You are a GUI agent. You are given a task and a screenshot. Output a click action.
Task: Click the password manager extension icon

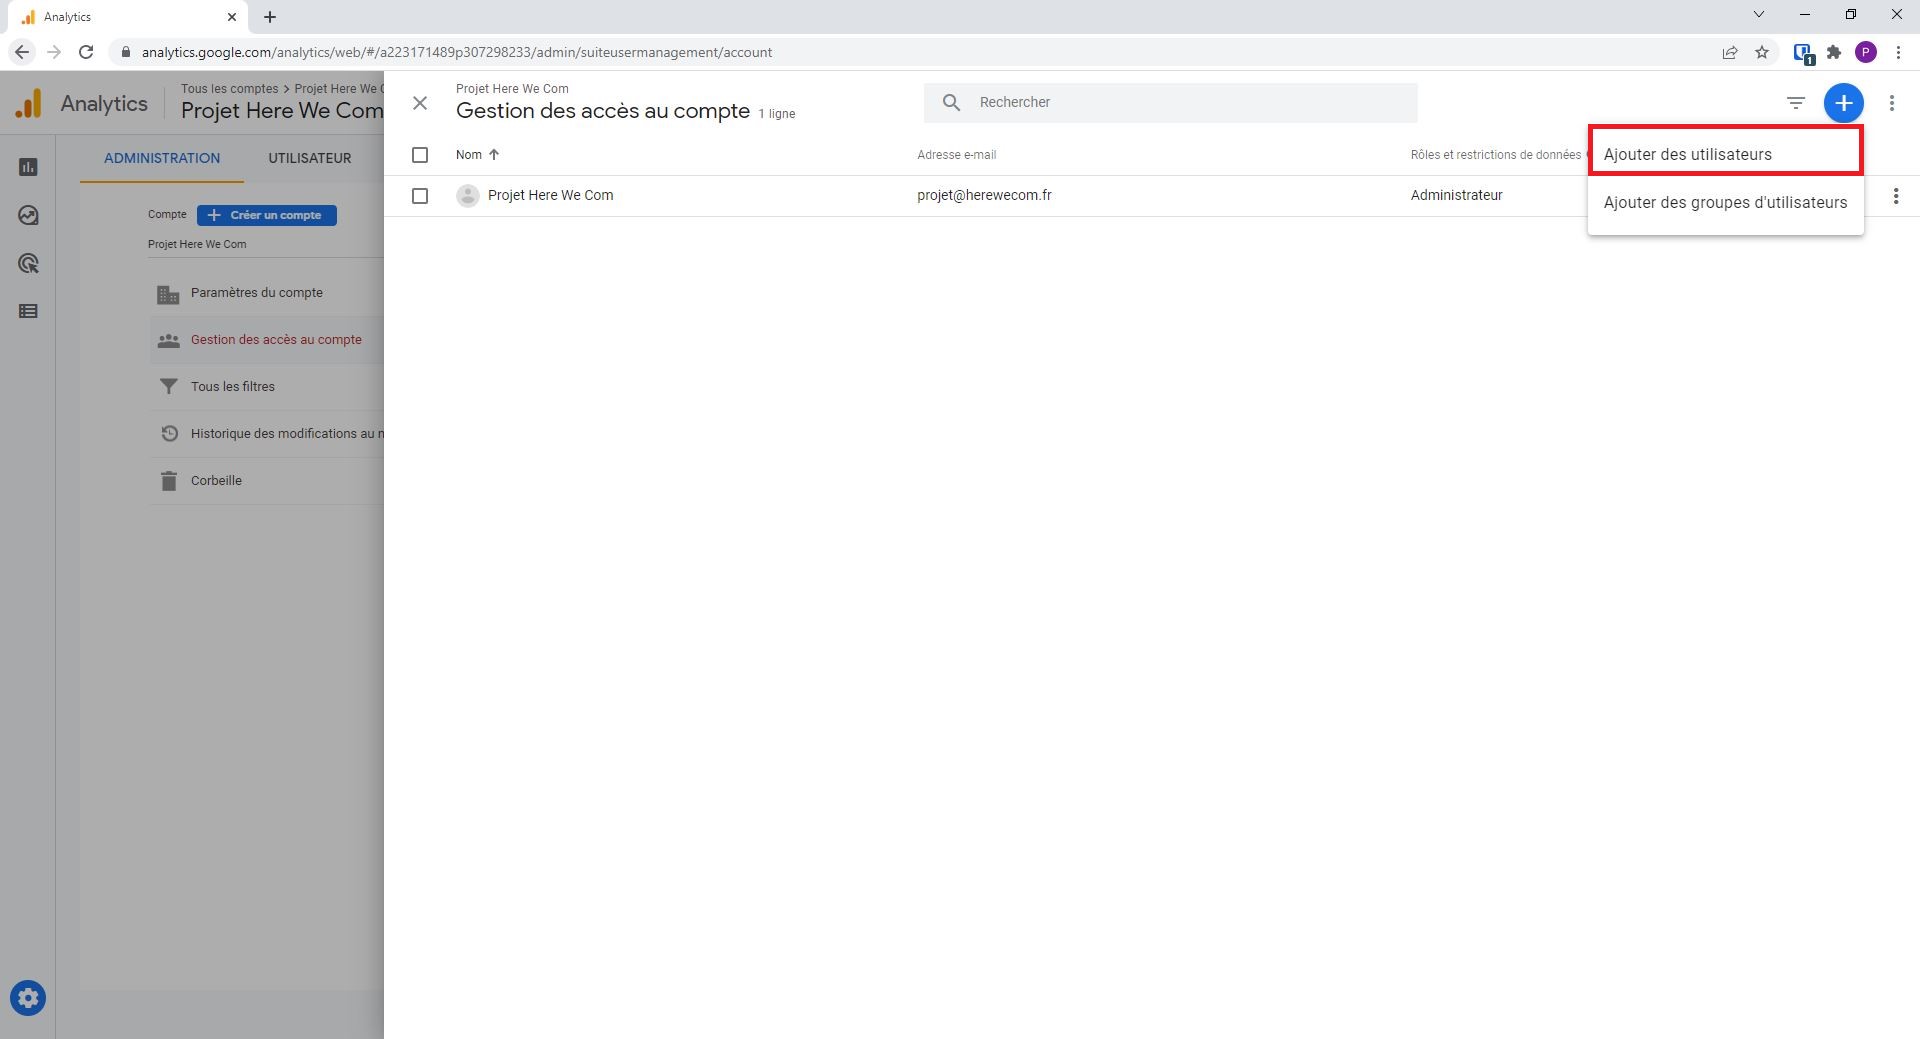pos(1803,53)
